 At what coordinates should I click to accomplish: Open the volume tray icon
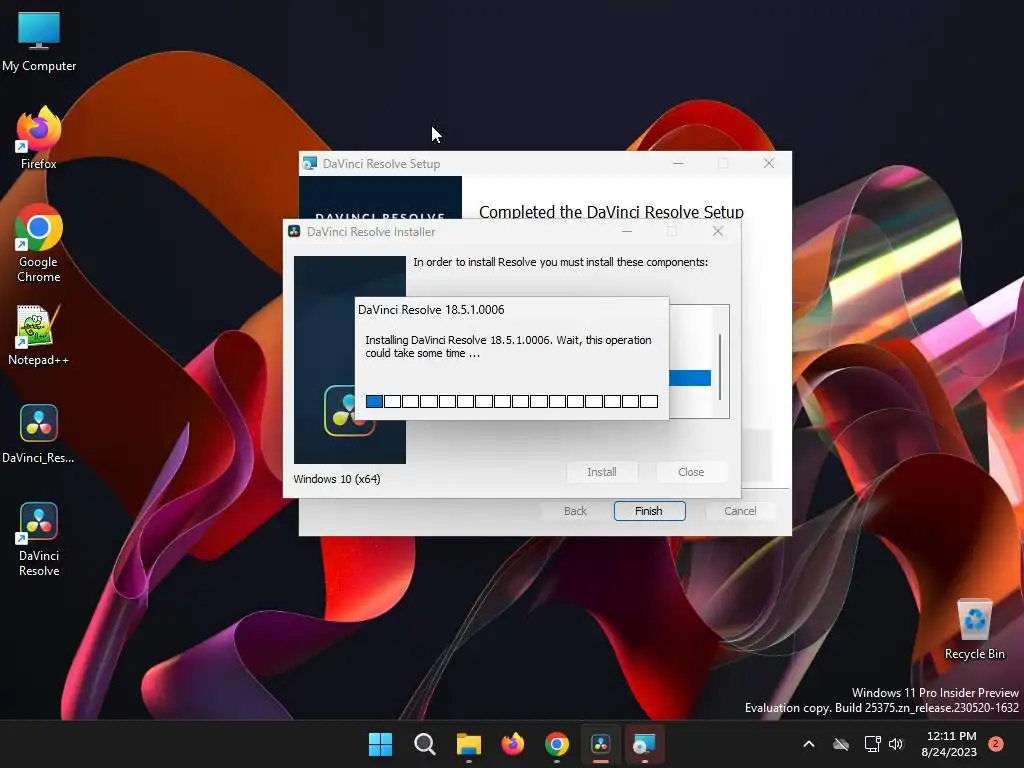(896, 744)
